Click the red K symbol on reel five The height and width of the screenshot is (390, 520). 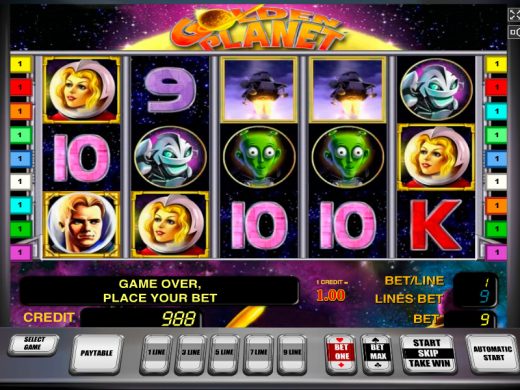tap(436, 225)
